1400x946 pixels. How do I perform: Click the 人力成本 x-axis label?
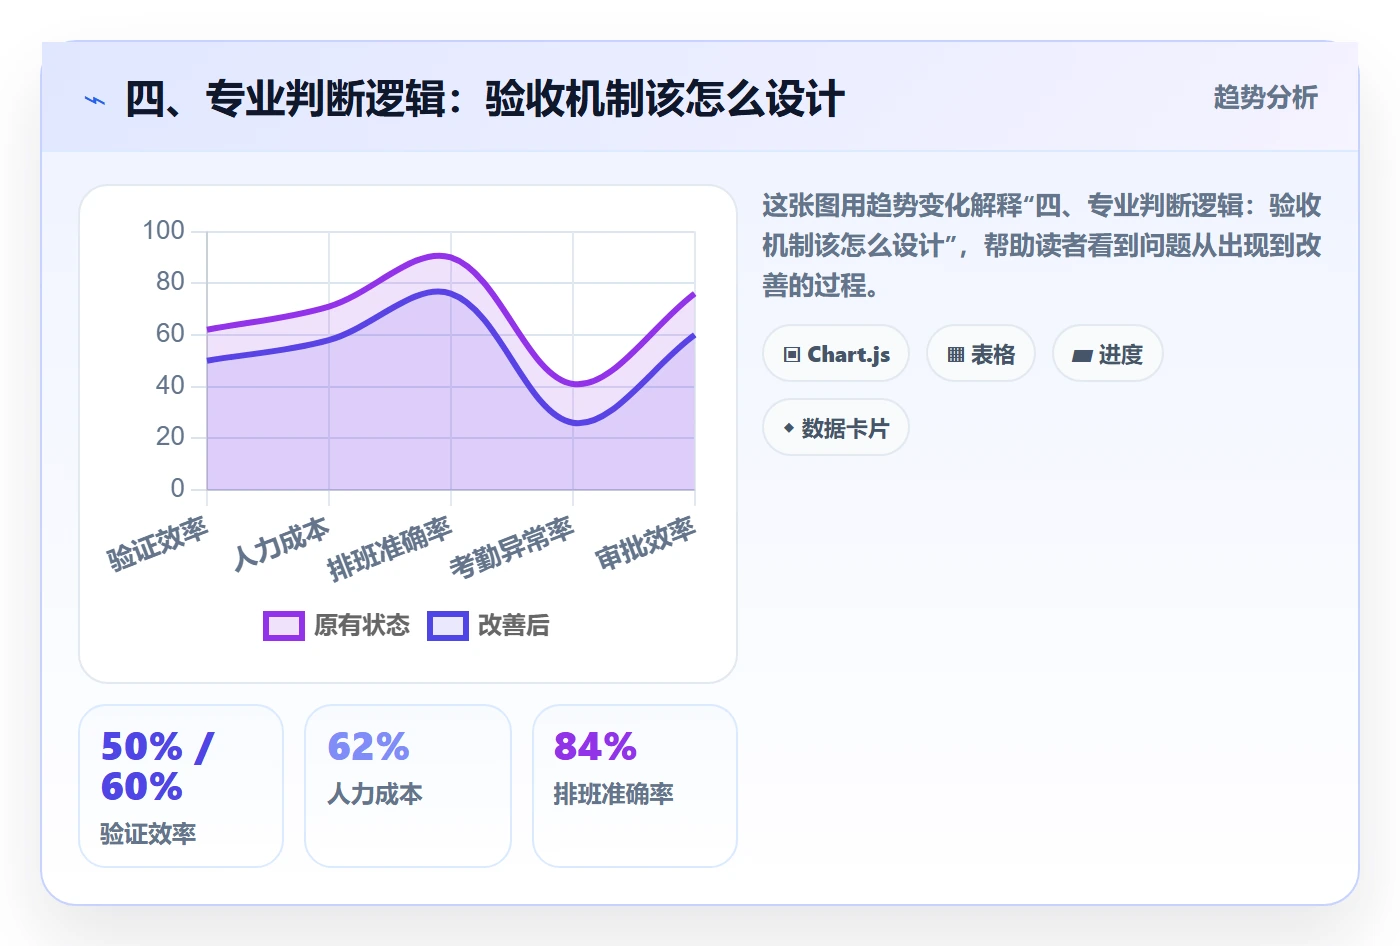[x=282, y=544]
